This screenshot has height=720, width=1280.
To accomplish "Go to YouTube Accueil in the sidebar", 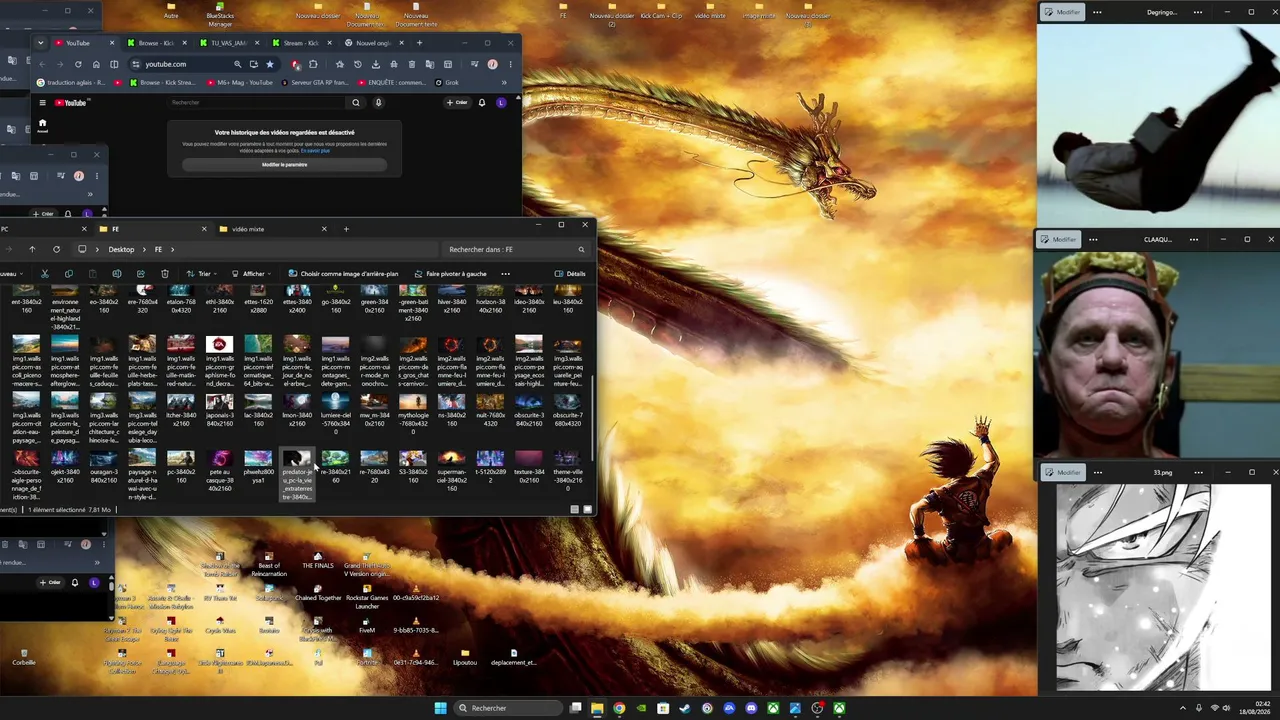I will coord(42,123).
